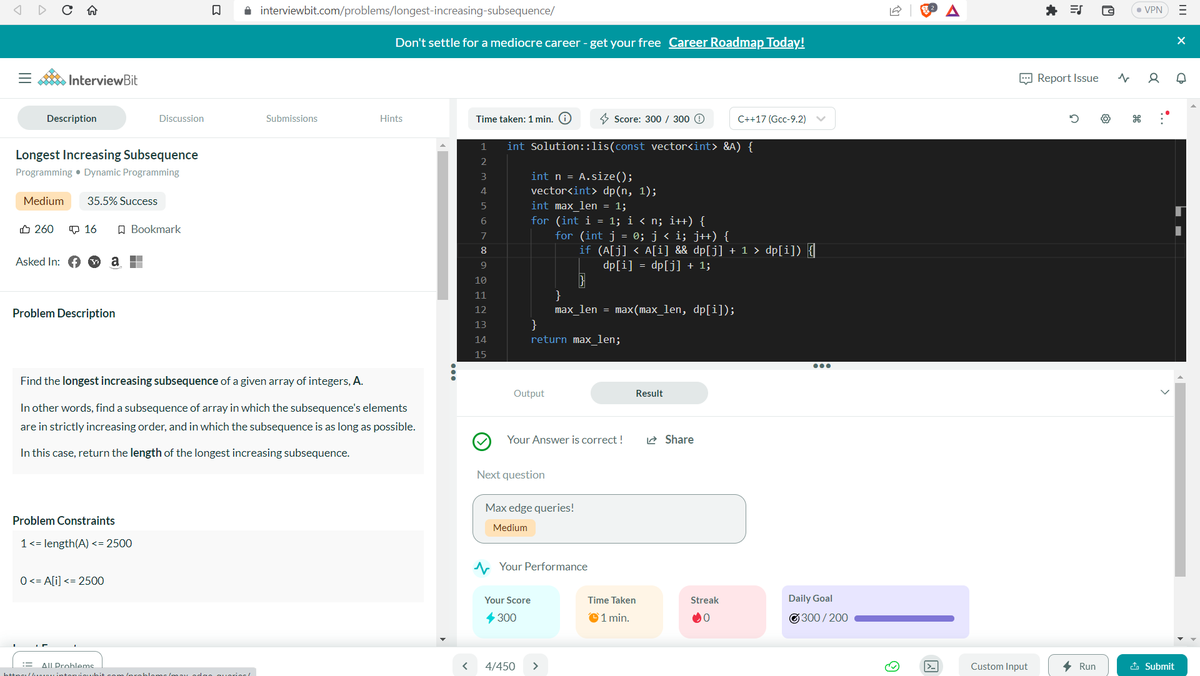This screenshot has width=1200, height=676.
Task: Show the time taken info icon
Action: point(565,119)
